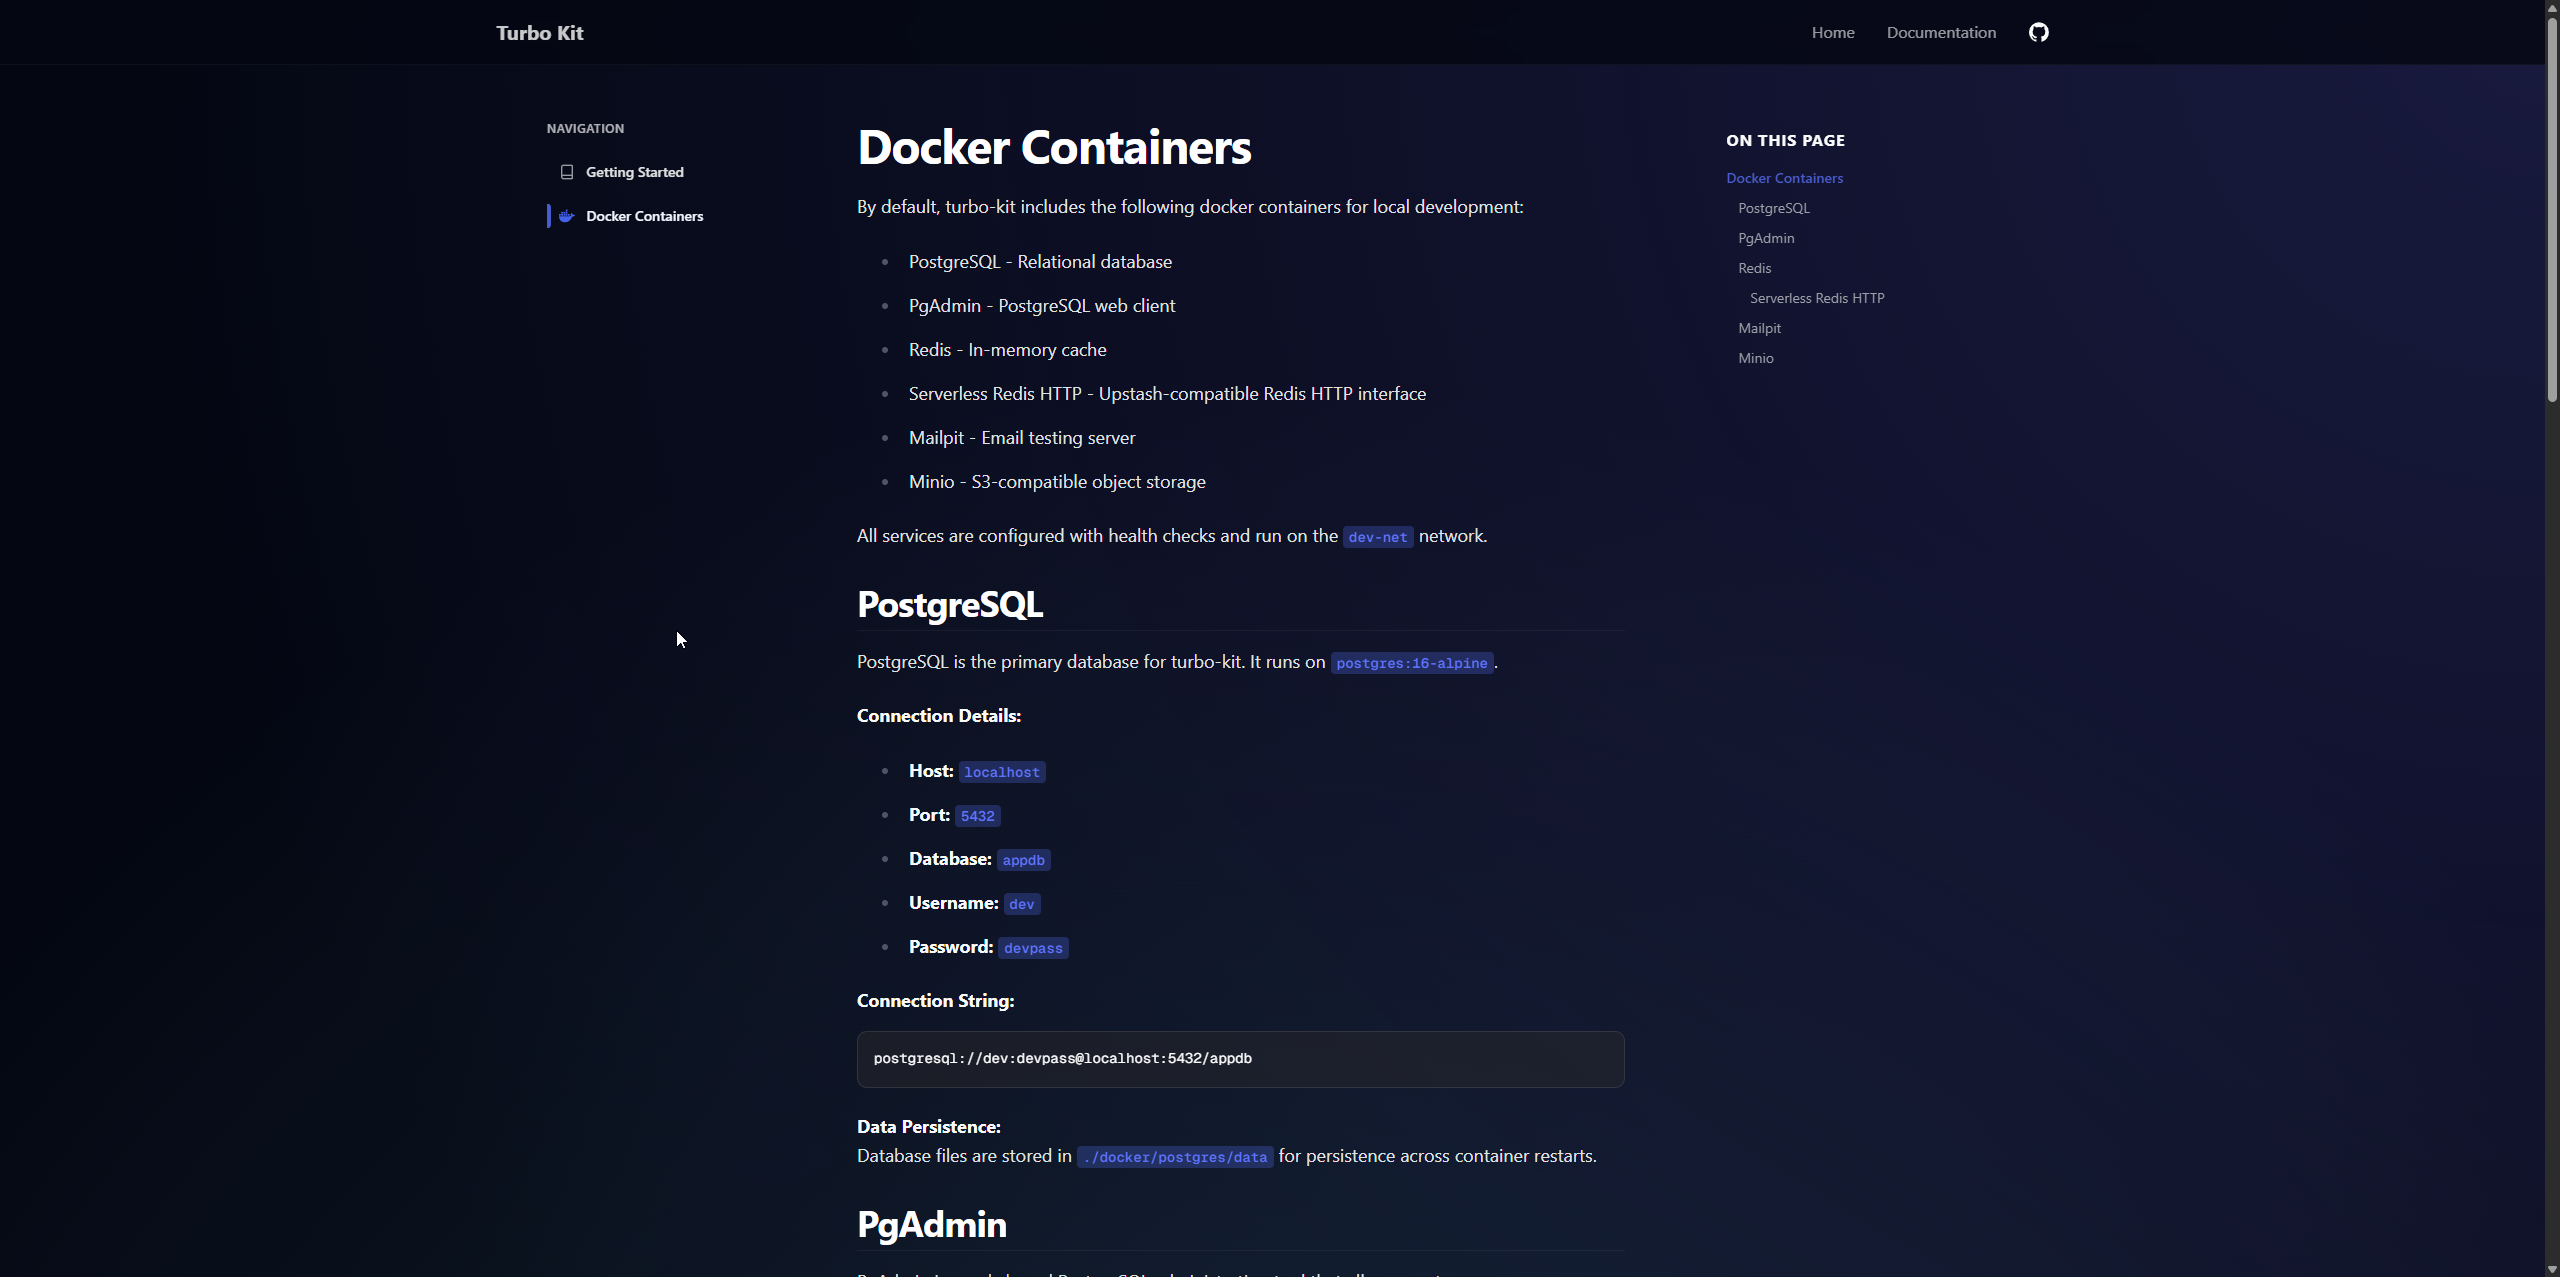Click the Turbo Kit logo text

[539, 33]
